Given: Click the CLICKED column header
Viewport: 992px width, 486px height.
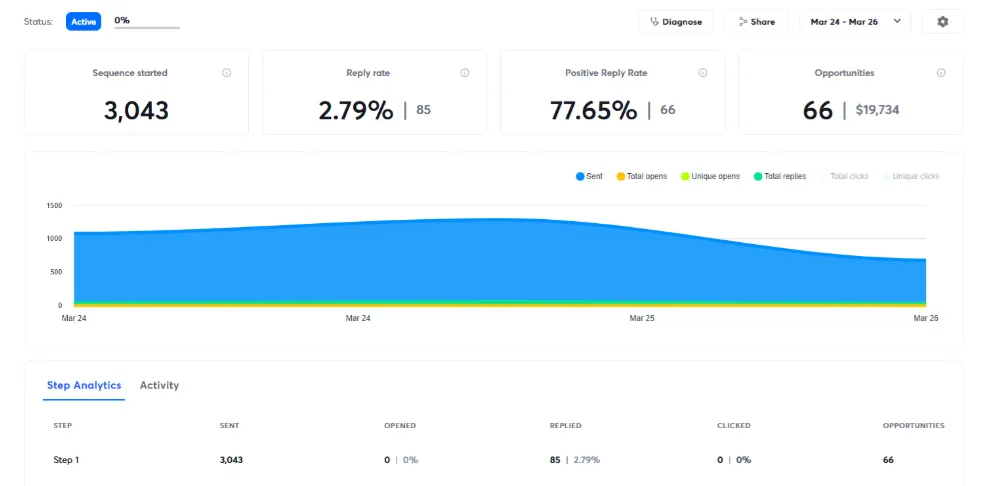Looking at the screenshot, I should point(734,426).
